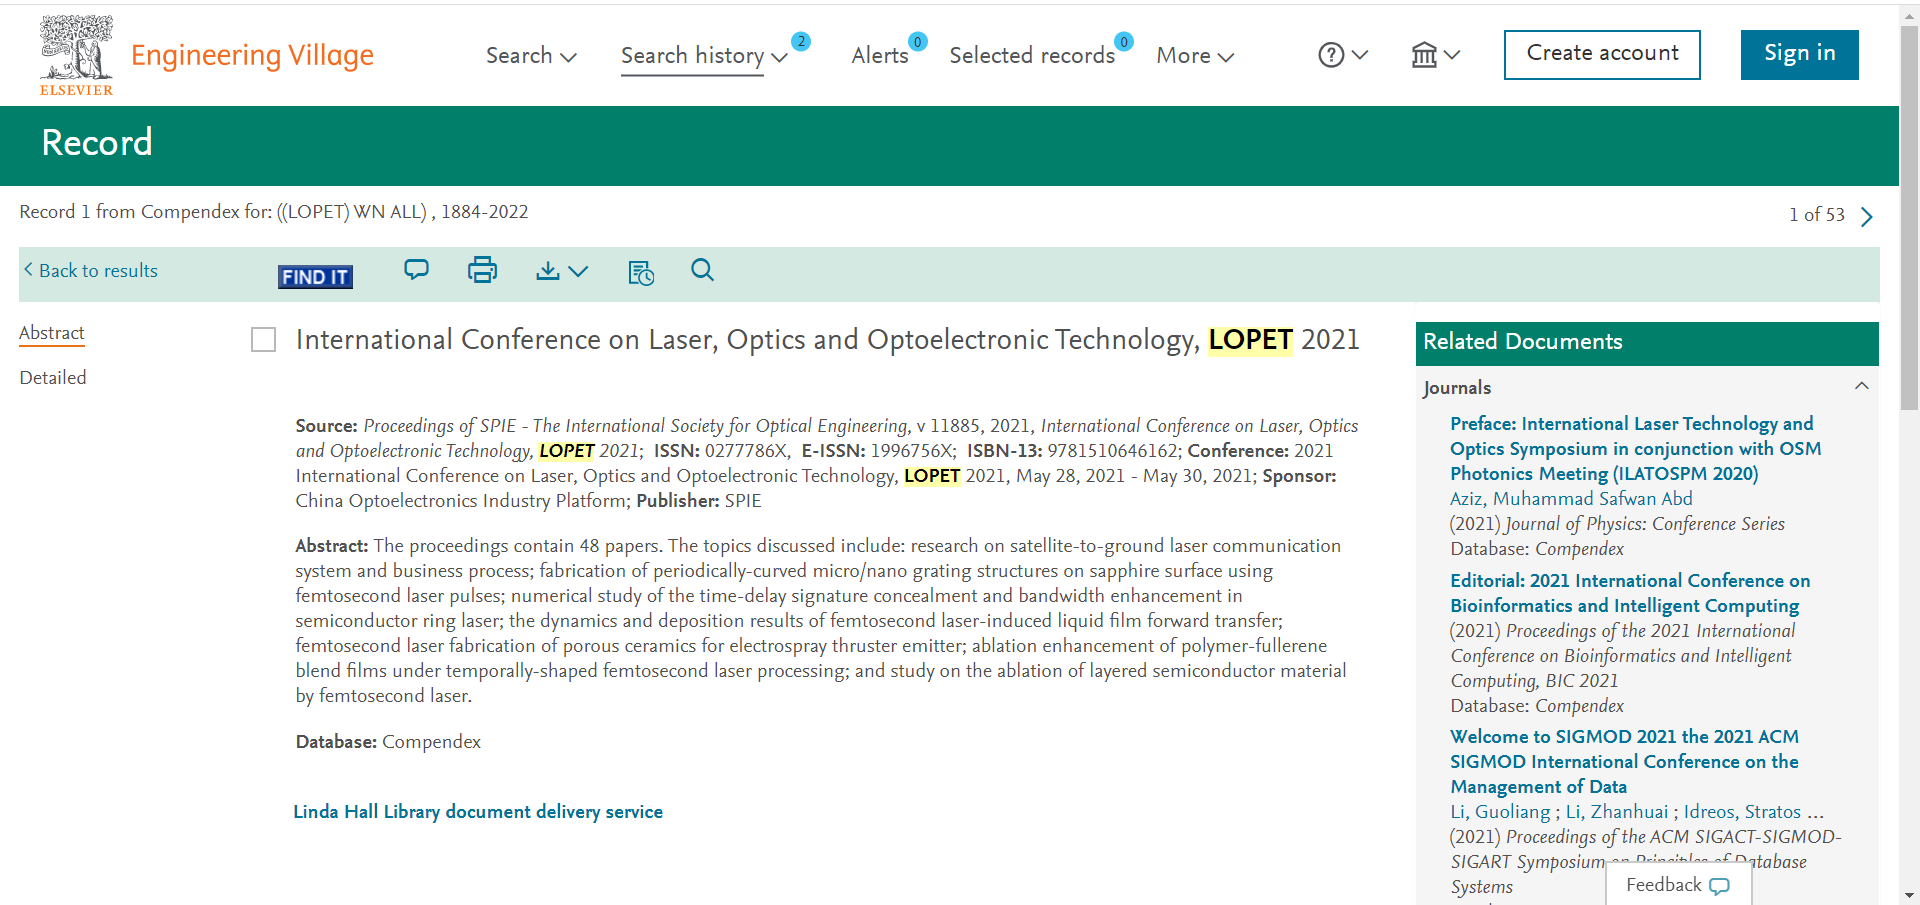Image resolution: width=1920 pixels, height=905 pixels.
Task: Open the Search history menu
Action: 692,56
